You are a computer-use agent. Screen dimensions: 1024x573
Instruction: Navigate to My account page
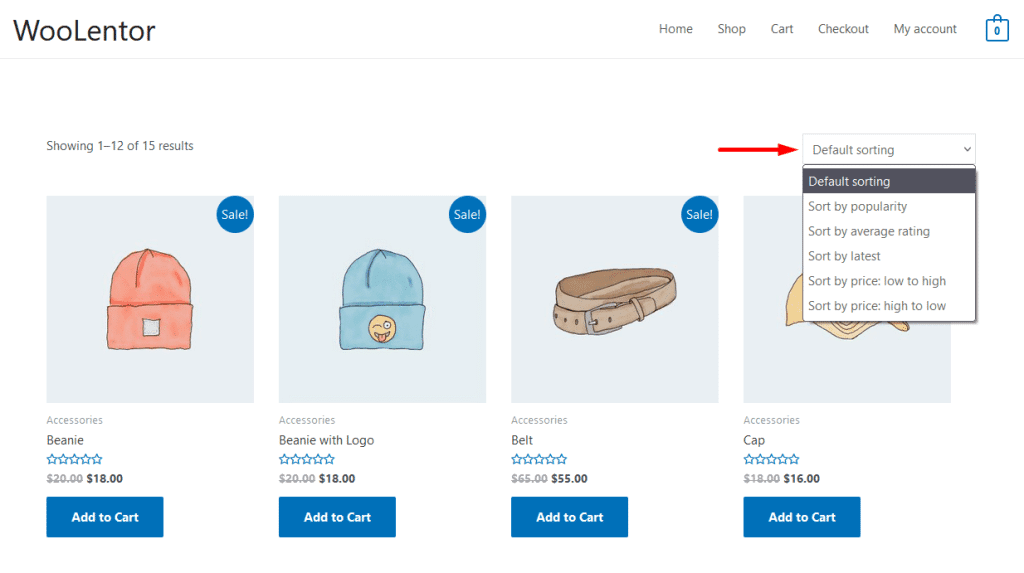point(925,29)
